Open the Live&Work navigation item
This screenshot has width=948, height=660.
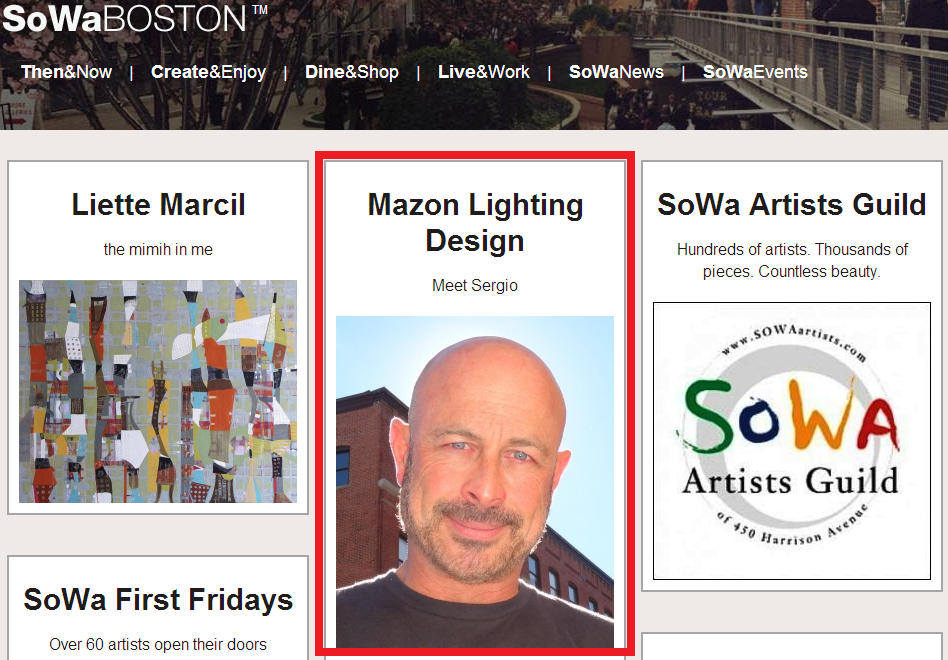pos(483,72)
